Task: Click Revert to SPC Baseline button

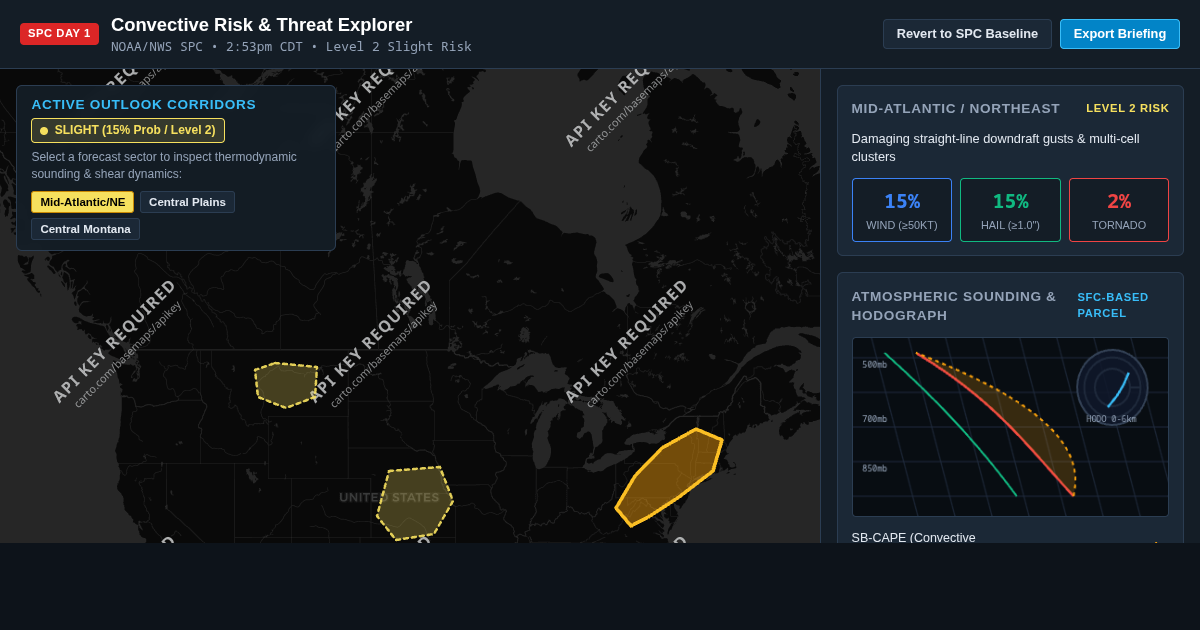Action: 967,34
